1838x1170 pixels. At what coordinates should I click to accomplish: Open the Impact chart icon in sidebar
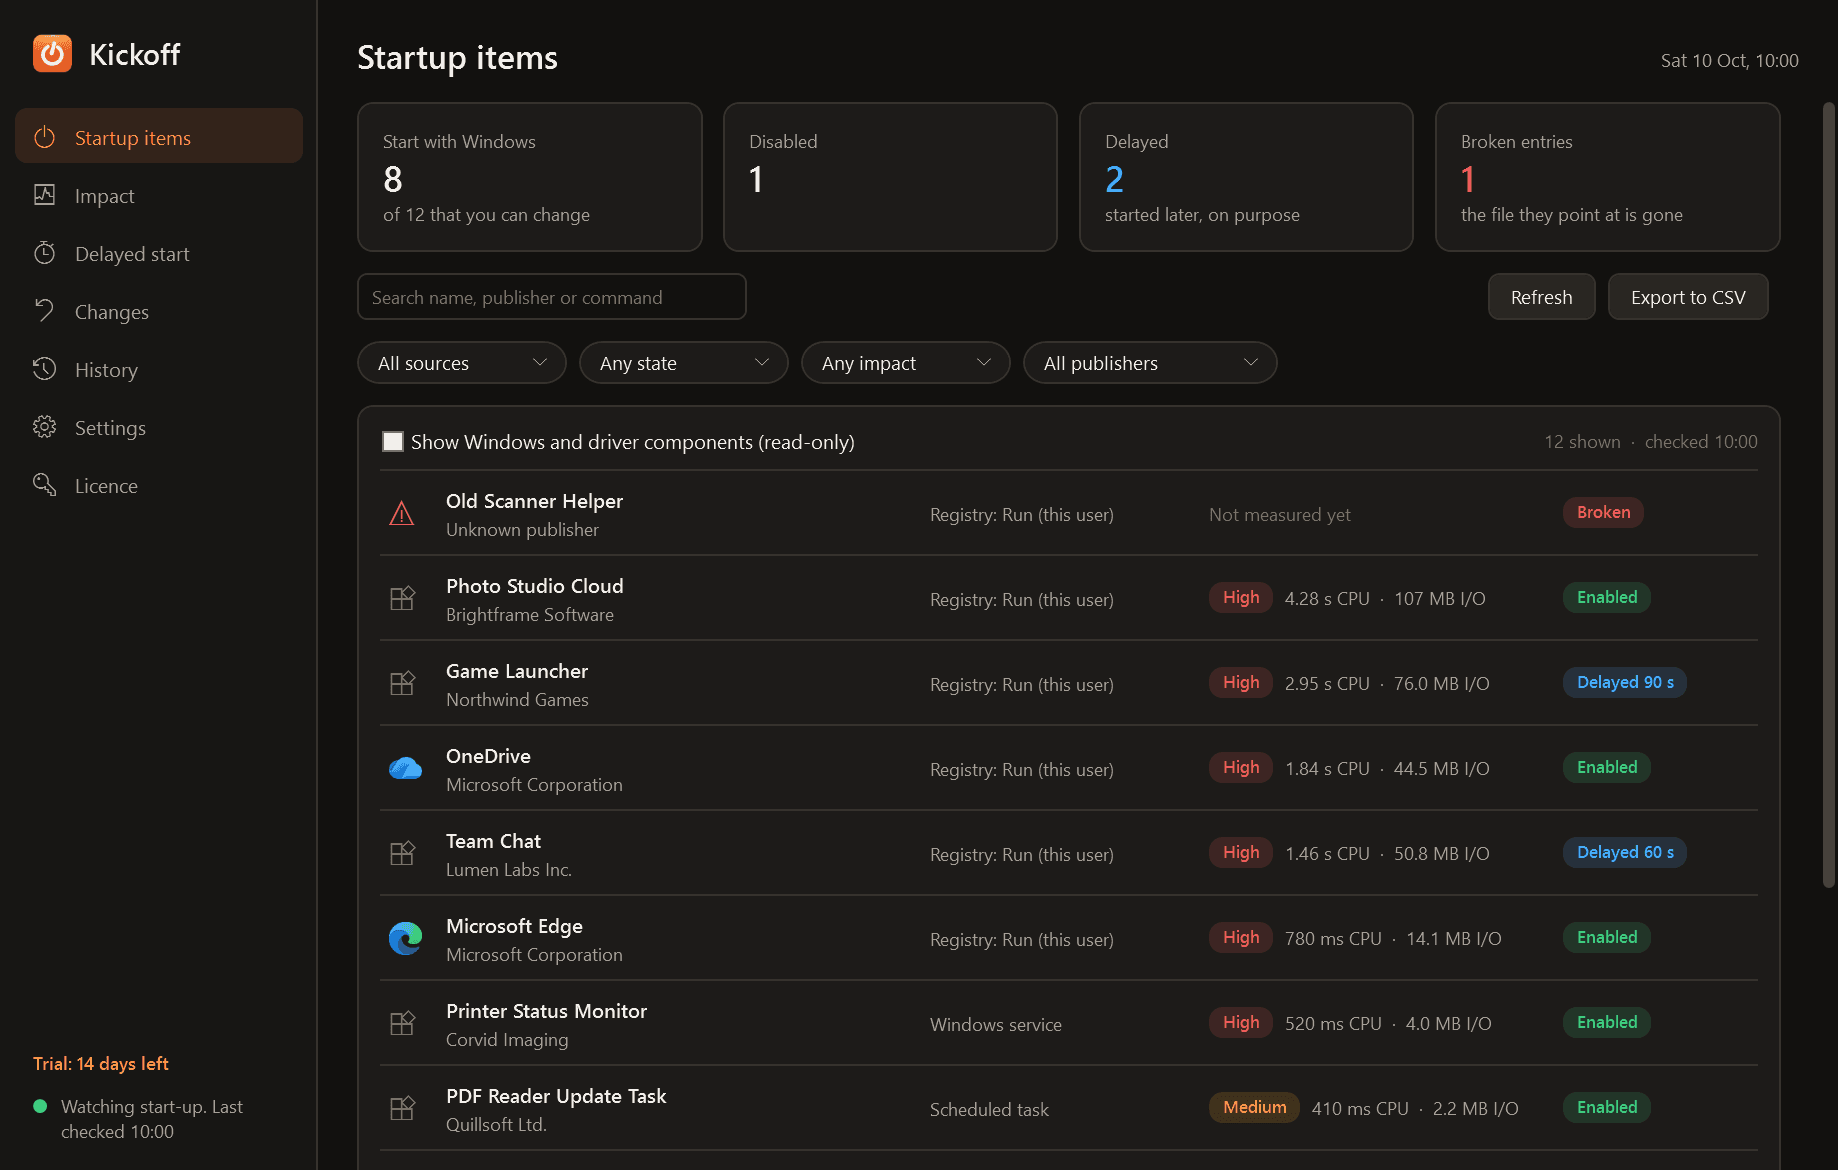[45, 195]
